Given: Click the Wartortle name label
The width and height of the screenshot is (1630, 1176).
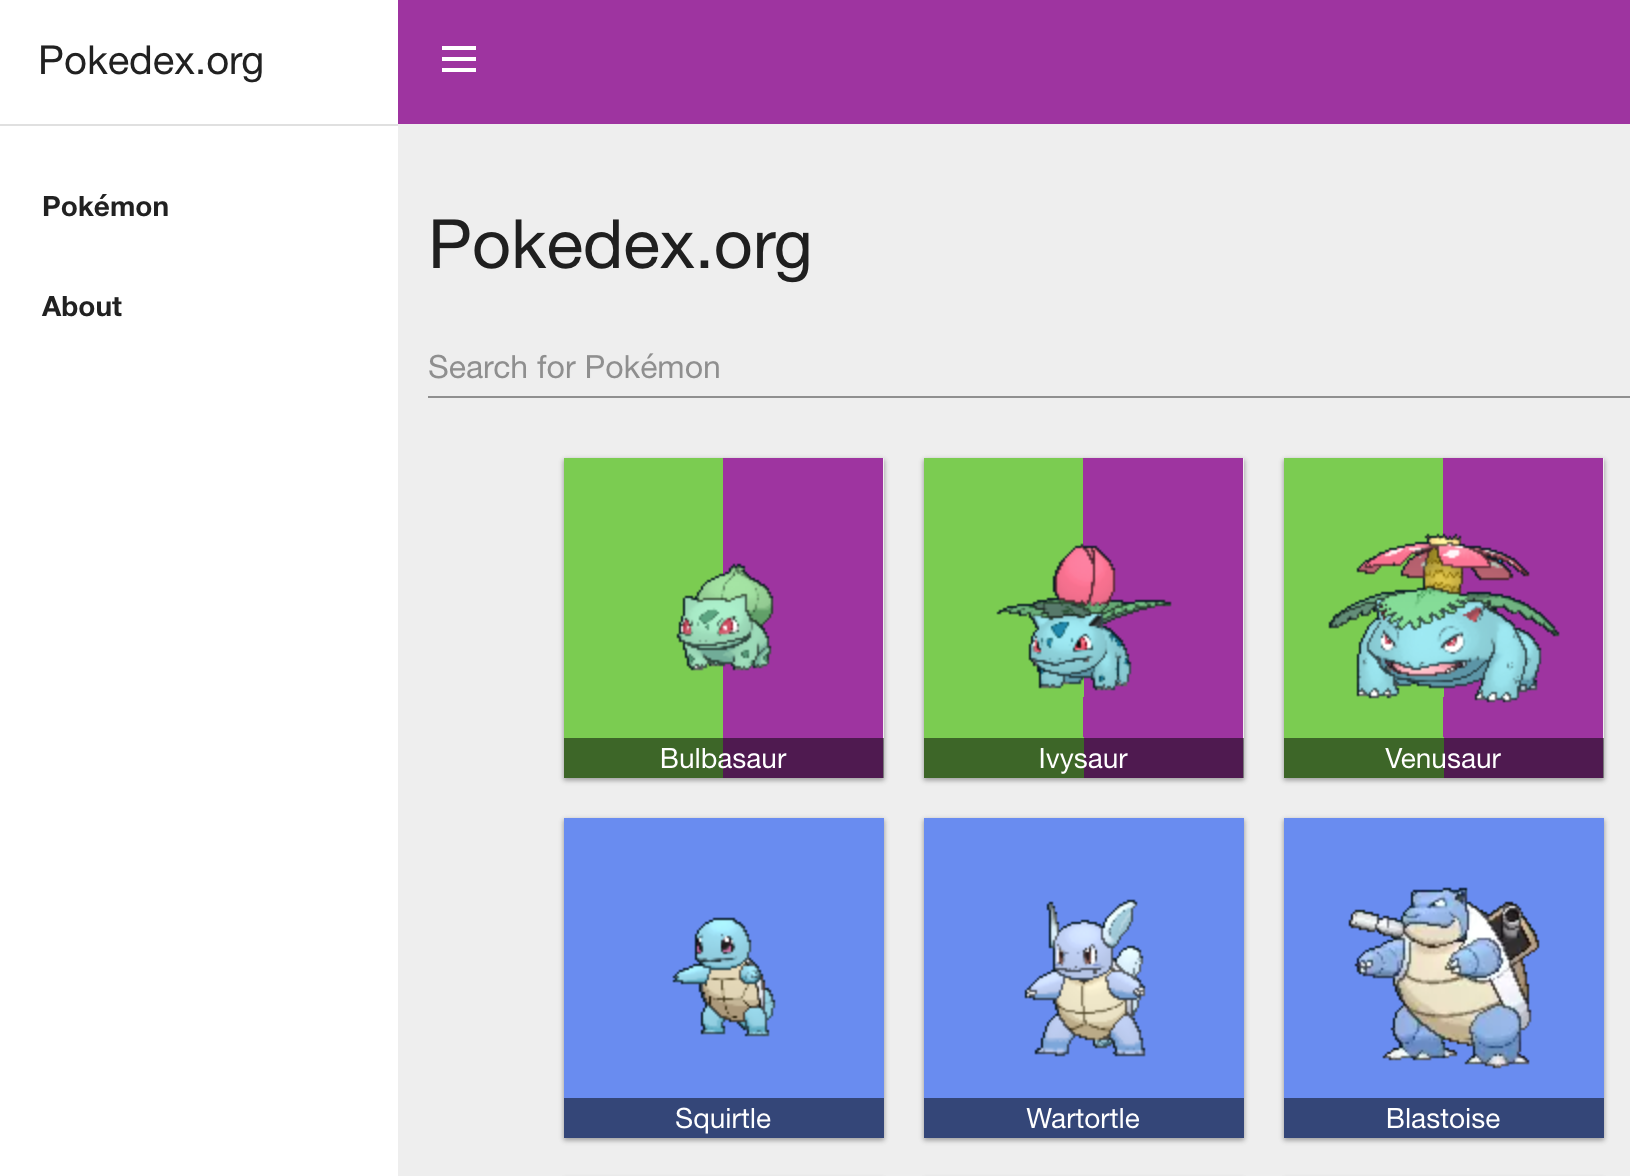Looking at the screenshot, I should coord(1083,1118).
